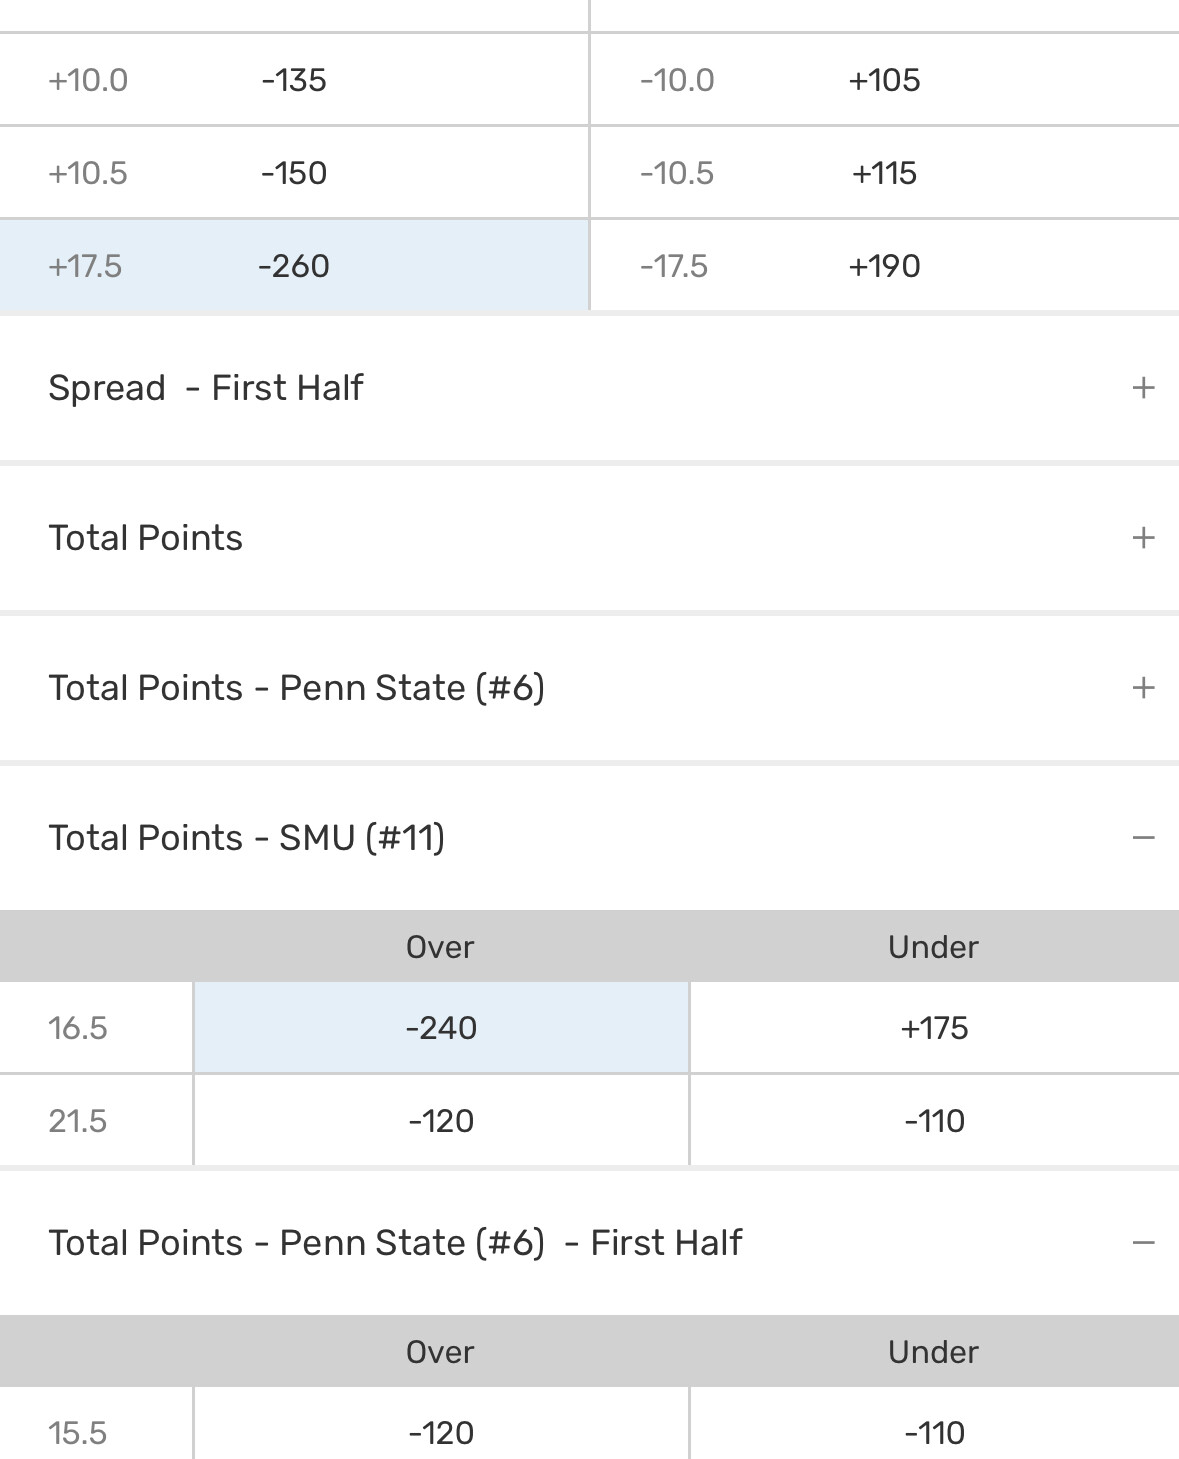Tap the Total Points - Penn State (#6) heading
This screenshot has height=1459, width=1179.
296,688
